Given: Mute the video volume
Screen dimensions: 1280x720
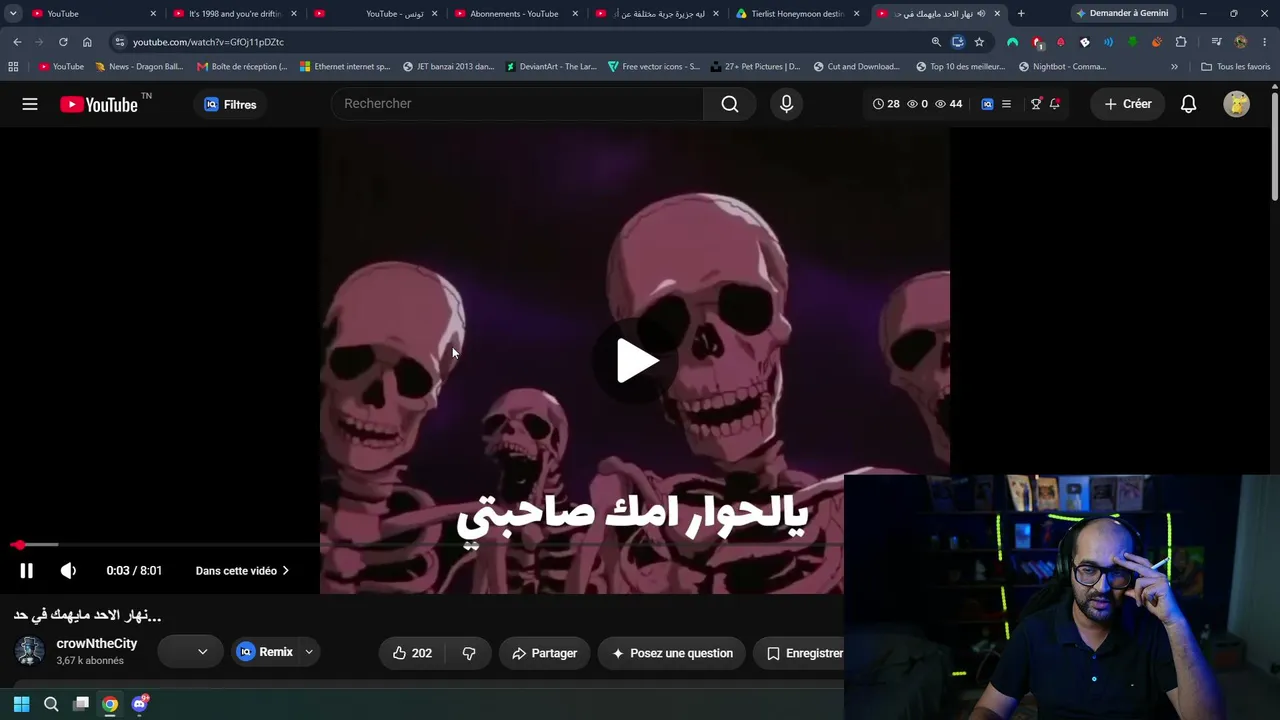Looking at the screenshot, I should pos(68,571).
